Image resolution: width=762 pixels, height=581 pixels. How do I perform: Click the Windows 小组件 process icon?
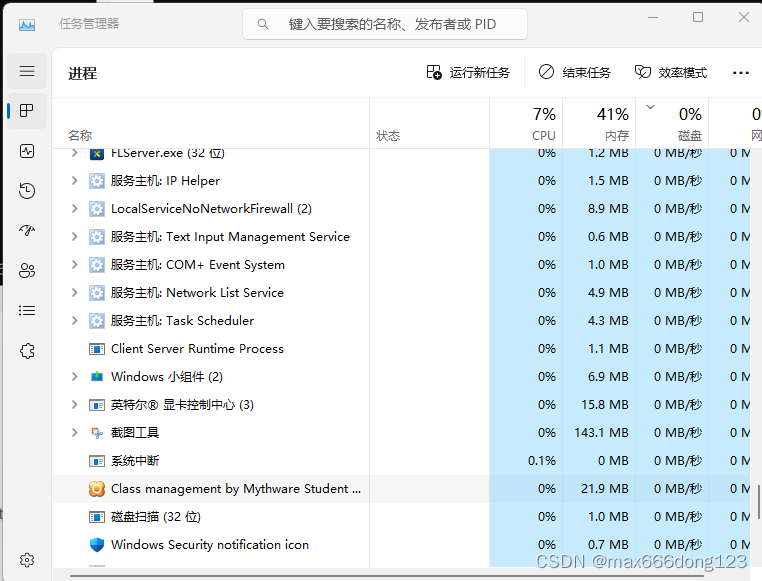97,376
